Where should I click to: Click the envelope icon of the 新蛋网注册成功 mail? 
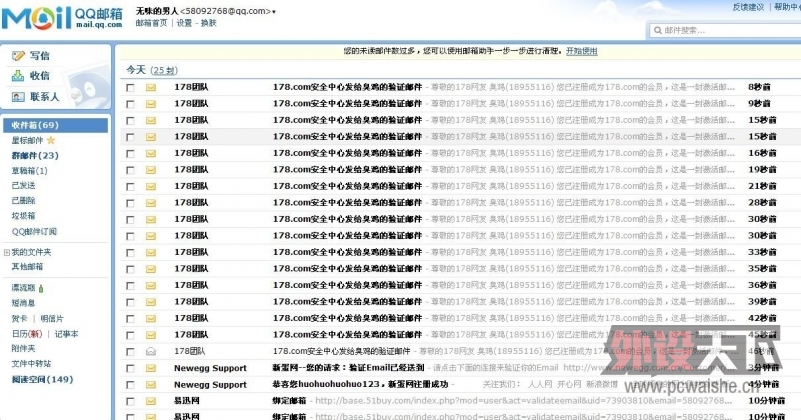click(x=151, y=385)
